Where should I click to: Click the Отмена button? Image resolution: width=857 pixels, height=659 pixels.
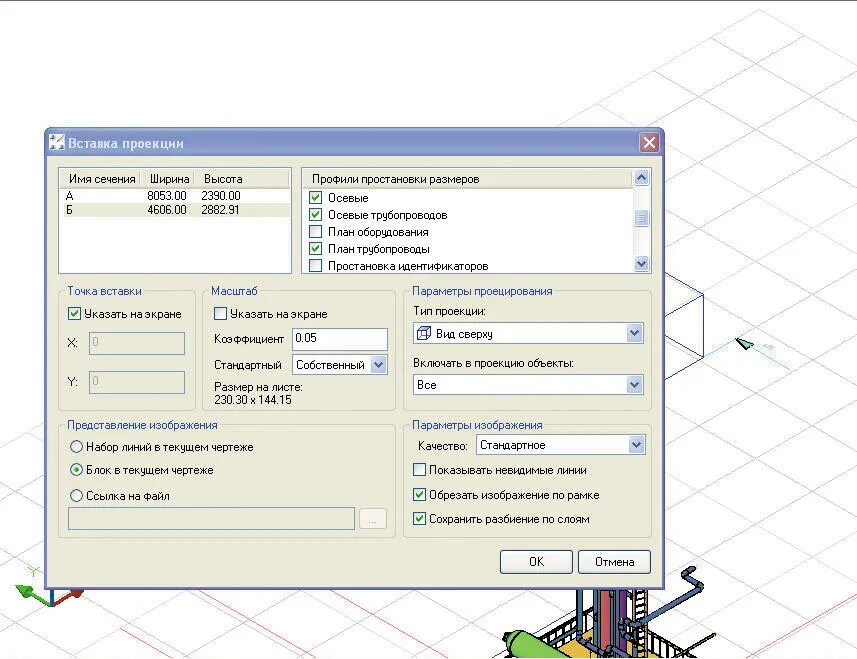pyautogui.click(x=614, y=562)
